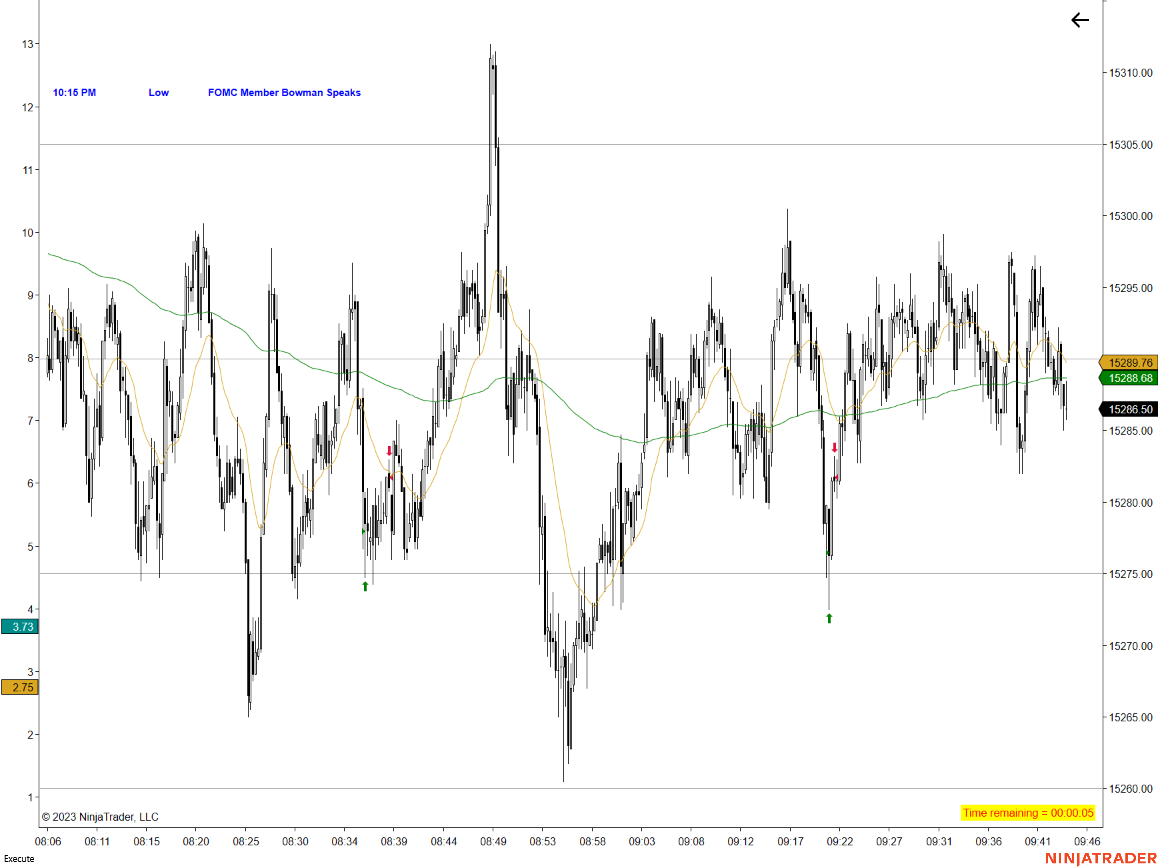Click the 1 label on left axis
This screenshot has width=1158, height=868.
pyautogui.click(x=31, y=797)
